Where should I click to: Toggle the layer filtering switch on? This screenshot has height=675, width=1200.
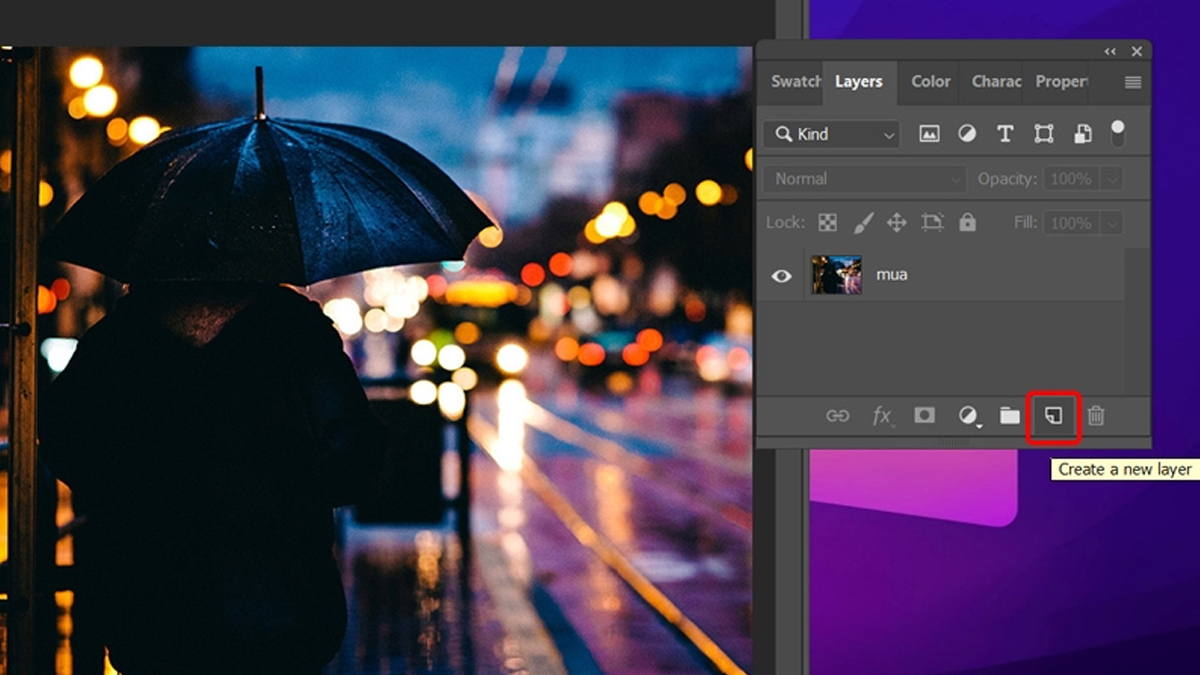pos(1120,133)
